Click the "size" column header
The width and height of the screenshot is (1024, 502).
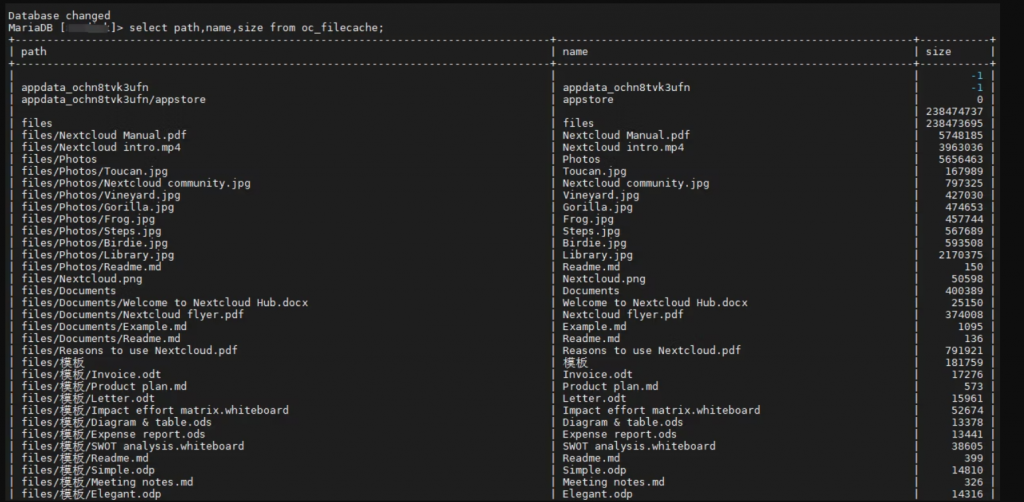pos(938,52)
